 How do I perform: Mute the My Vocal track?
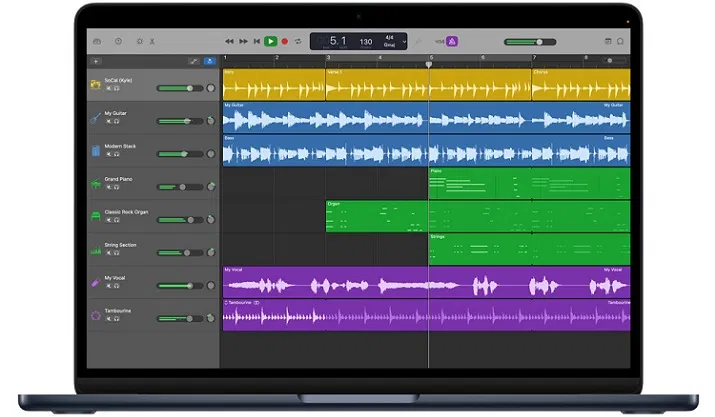[x=109, y=286]
